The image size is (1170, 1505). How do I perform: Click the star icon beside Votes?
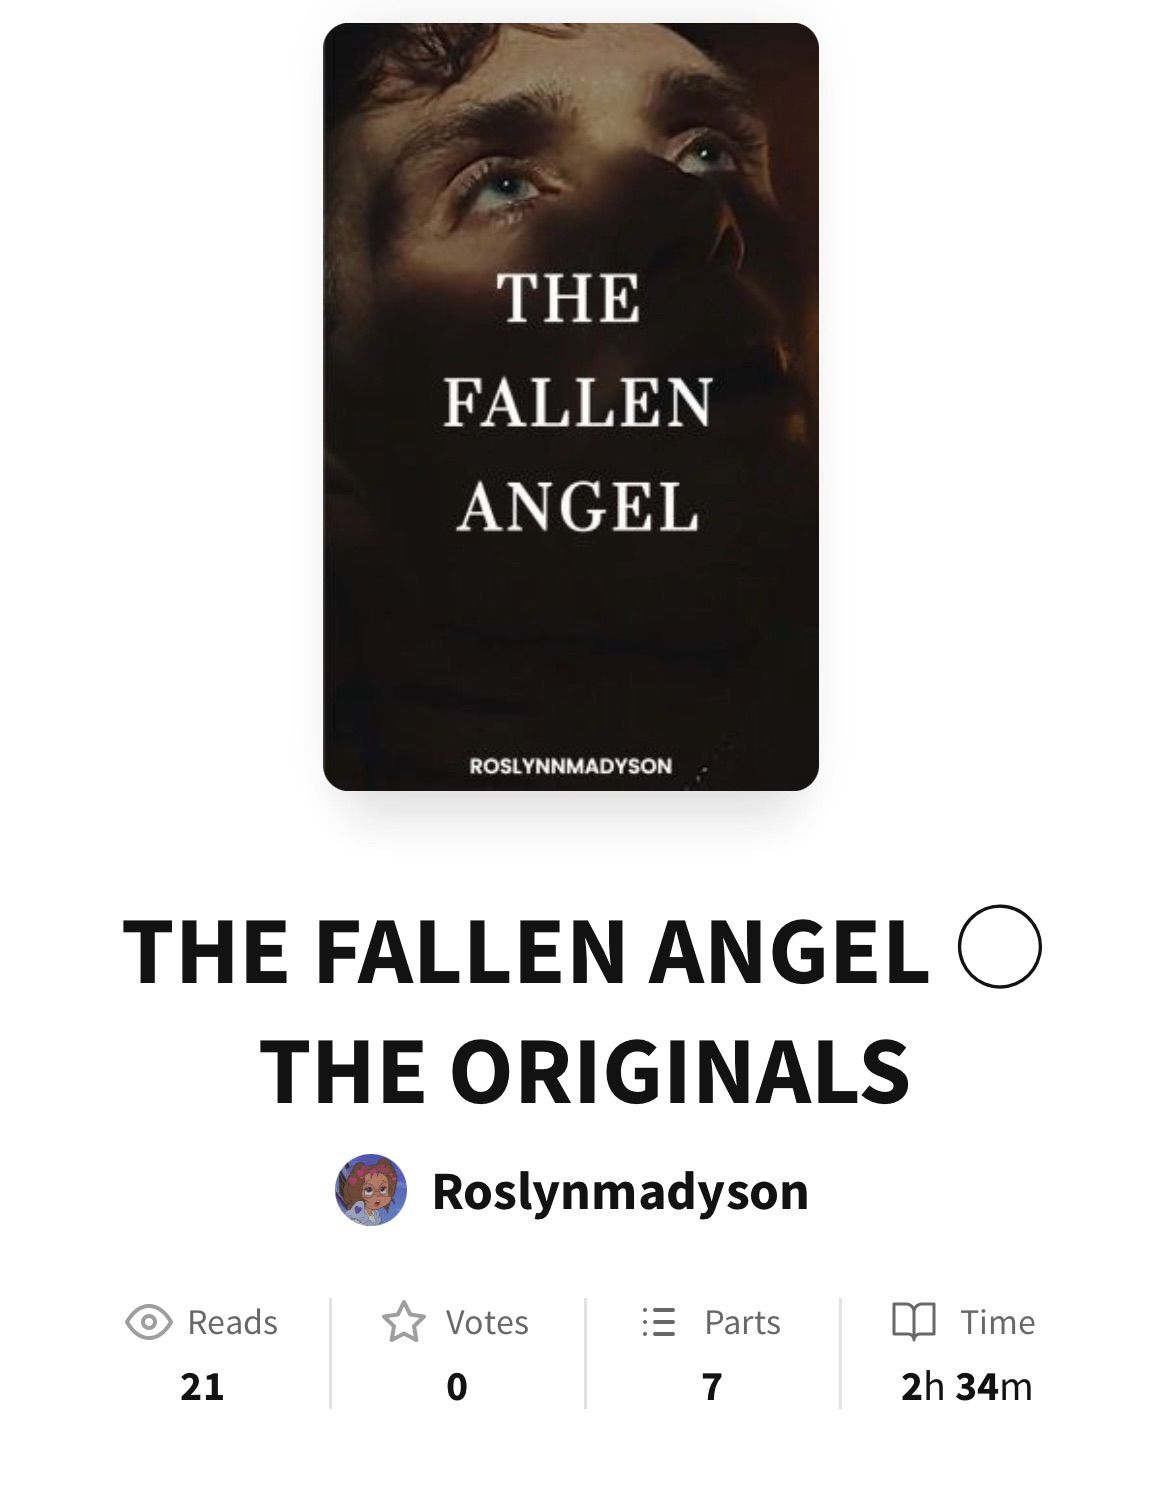(x=404, y=1321)
